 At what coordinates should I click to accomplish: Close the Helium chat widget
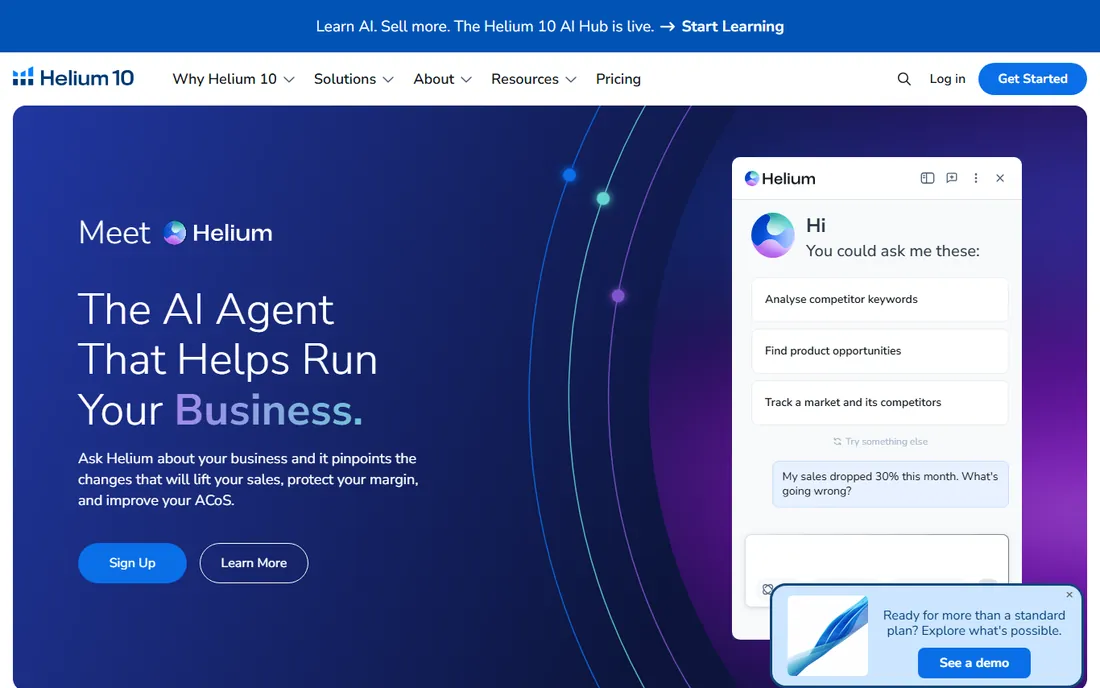tap(1000, 178)
